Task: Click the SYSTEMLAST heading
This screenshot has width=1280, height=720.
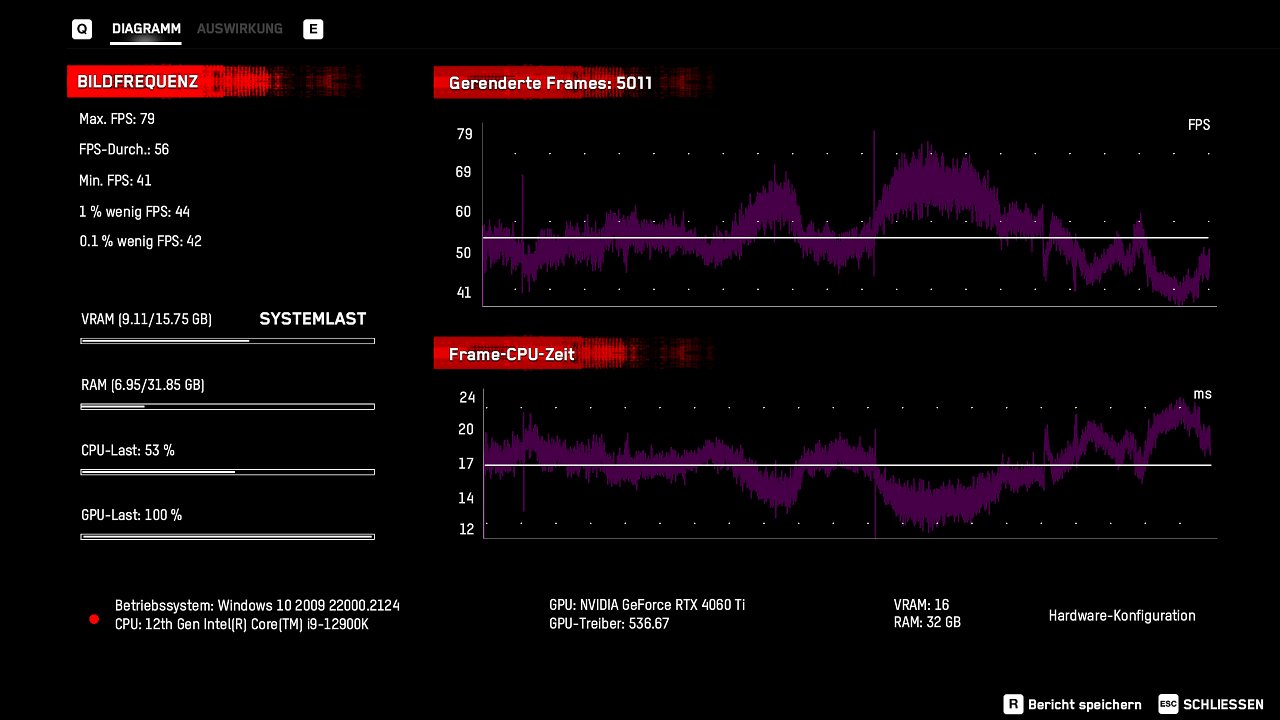Action: (313, 319)
